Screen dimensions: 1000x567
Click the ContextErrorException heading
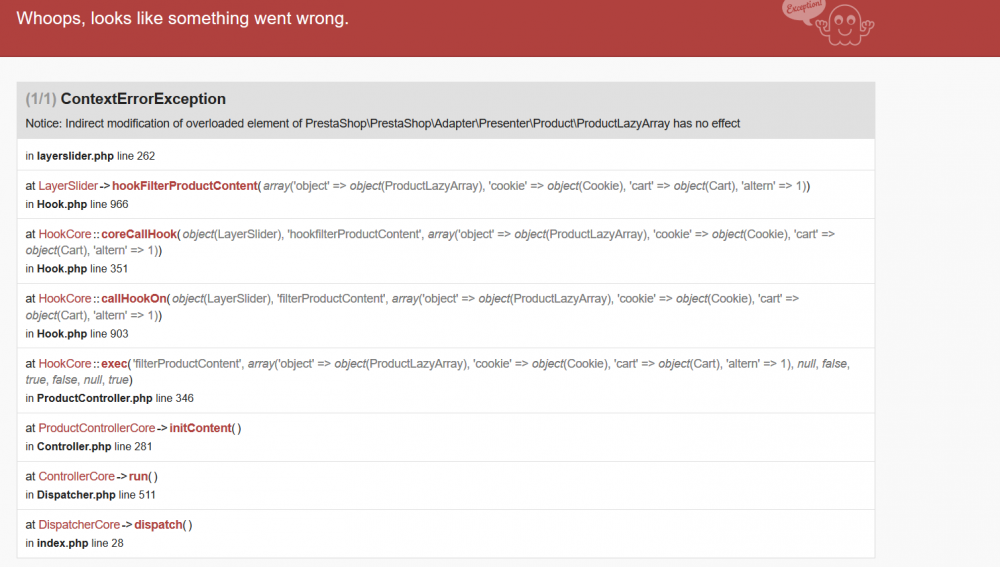click(x=143, y=99)
